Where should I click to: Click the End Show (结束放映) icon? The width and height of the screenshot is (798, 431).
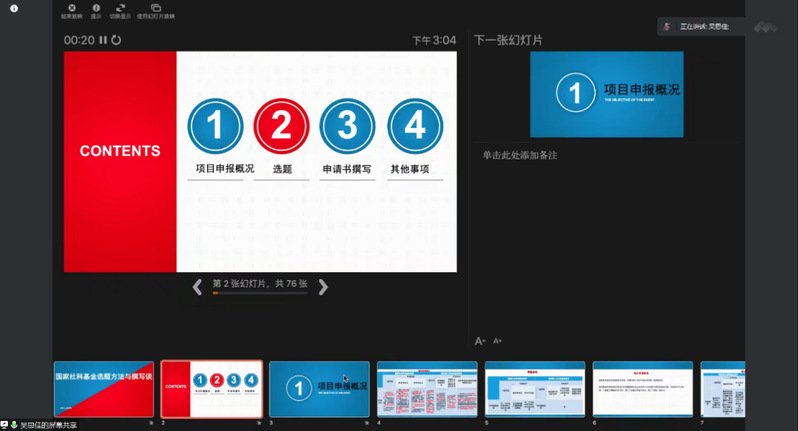tap(72, 9)
